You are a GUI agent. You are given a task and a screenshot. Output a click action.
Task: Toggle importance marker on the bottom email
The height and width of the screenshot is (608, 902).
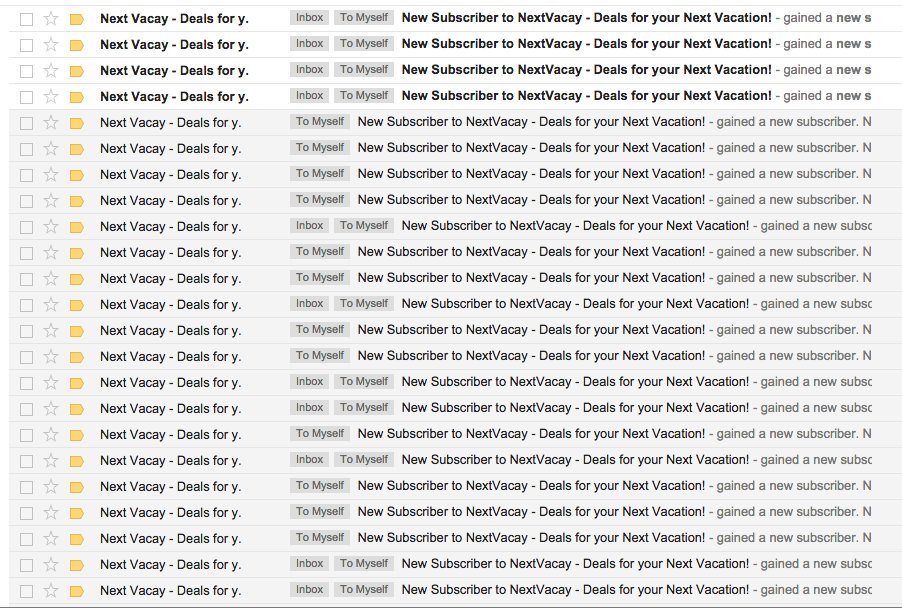(x=77, y=591)
